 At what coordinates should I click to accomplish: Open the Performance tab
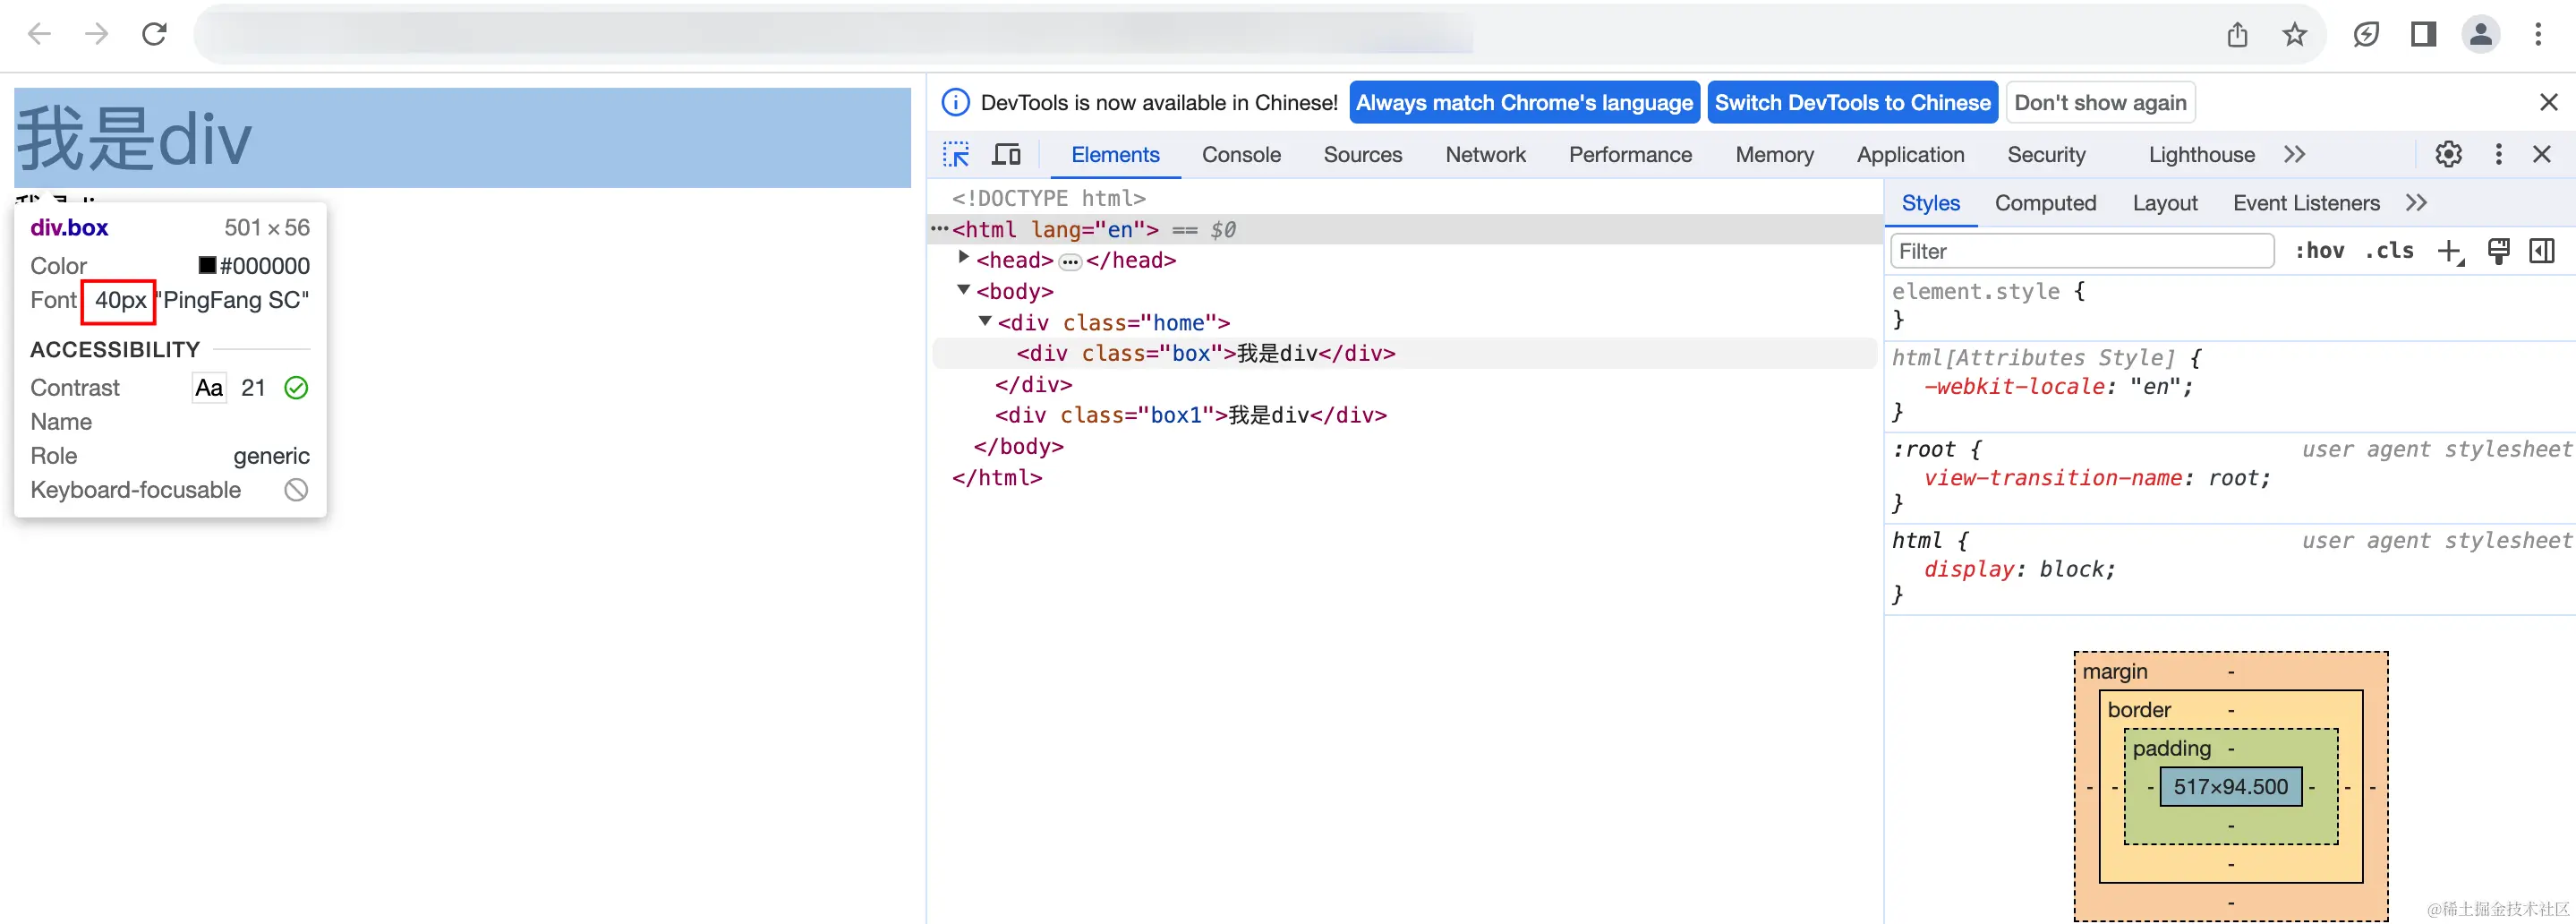click(1630, 155)
